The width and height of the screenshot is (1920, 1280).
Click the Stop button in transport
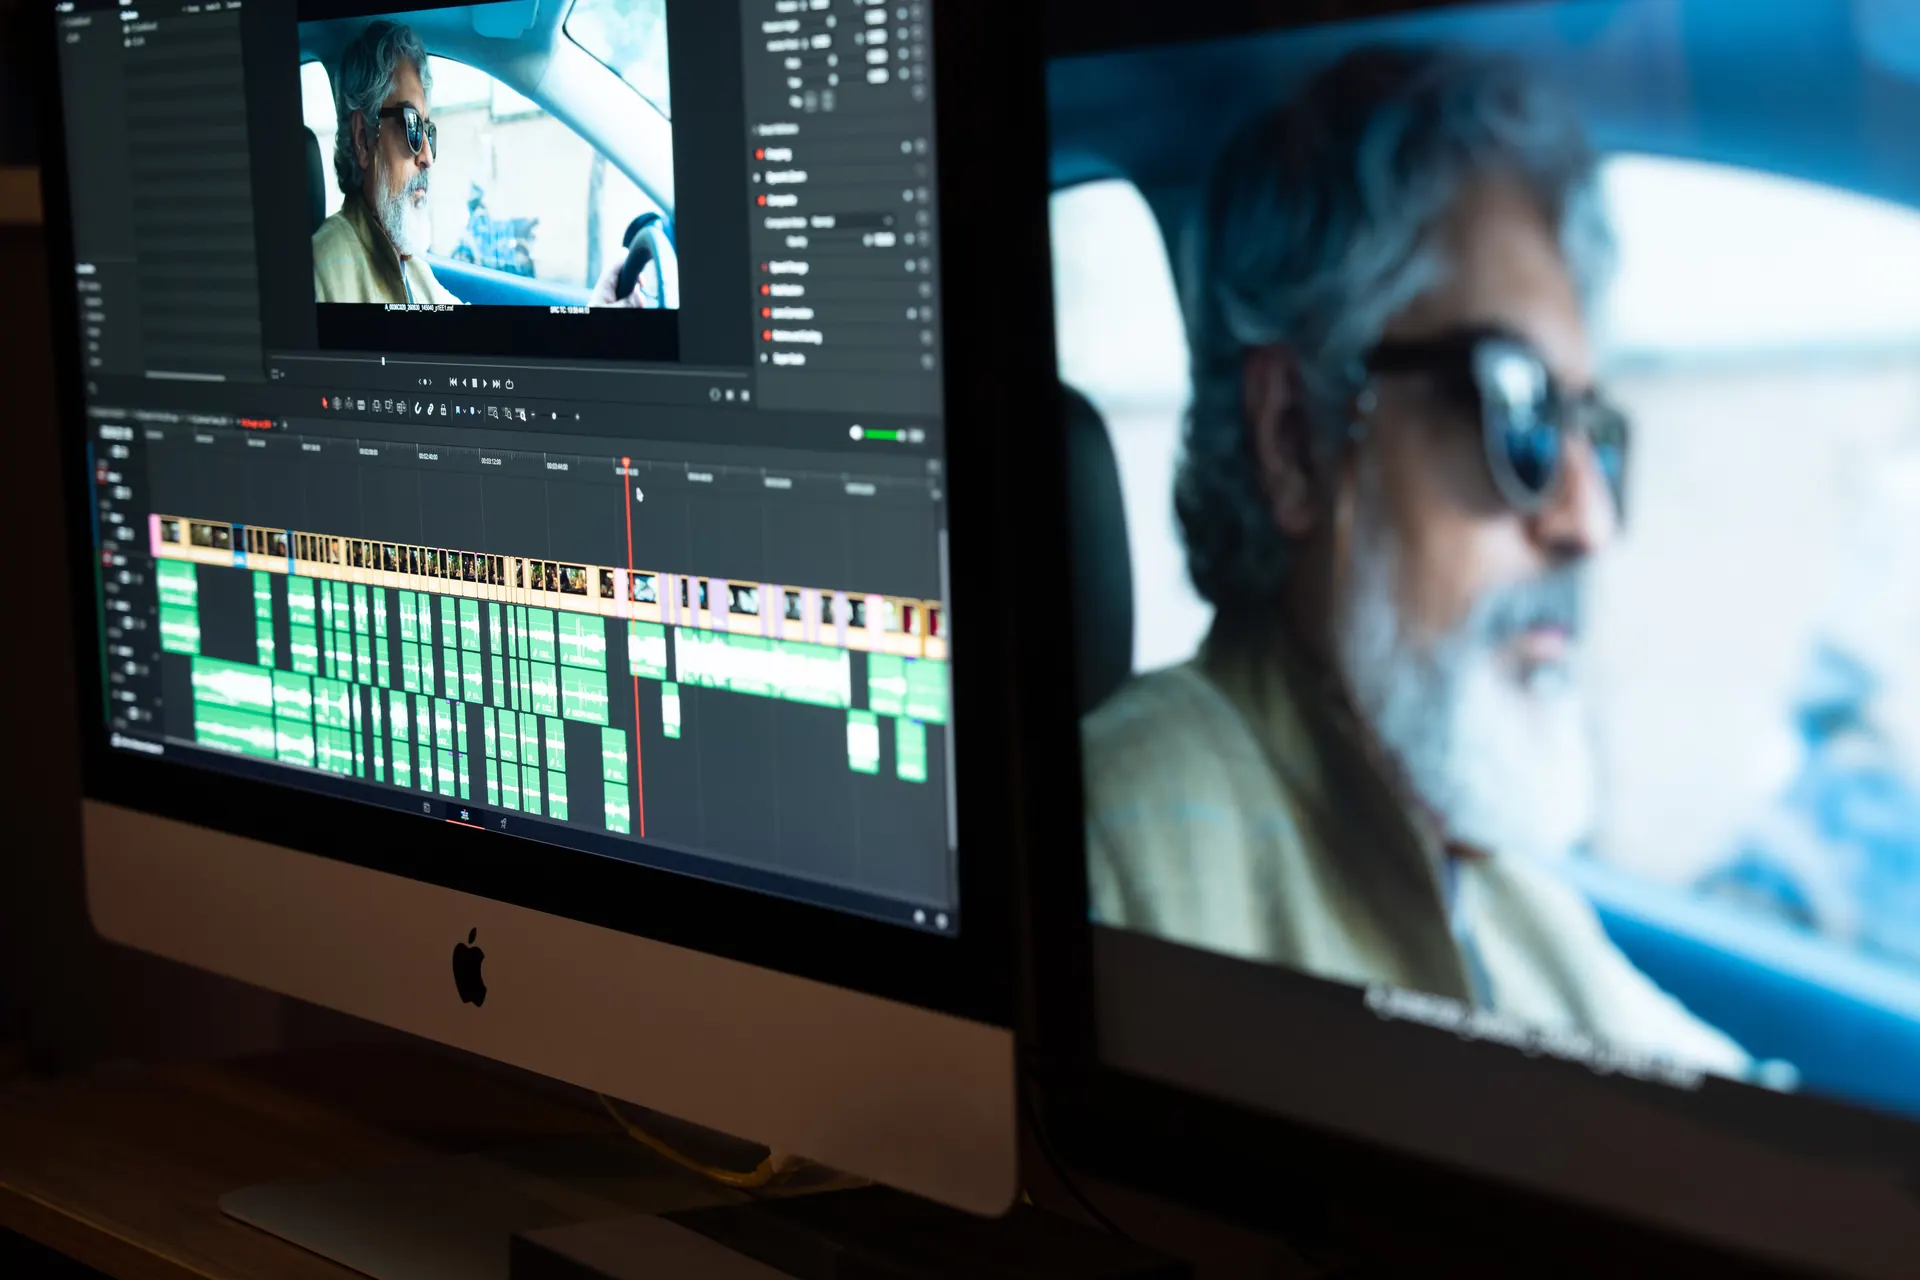[x=474, y=383]
